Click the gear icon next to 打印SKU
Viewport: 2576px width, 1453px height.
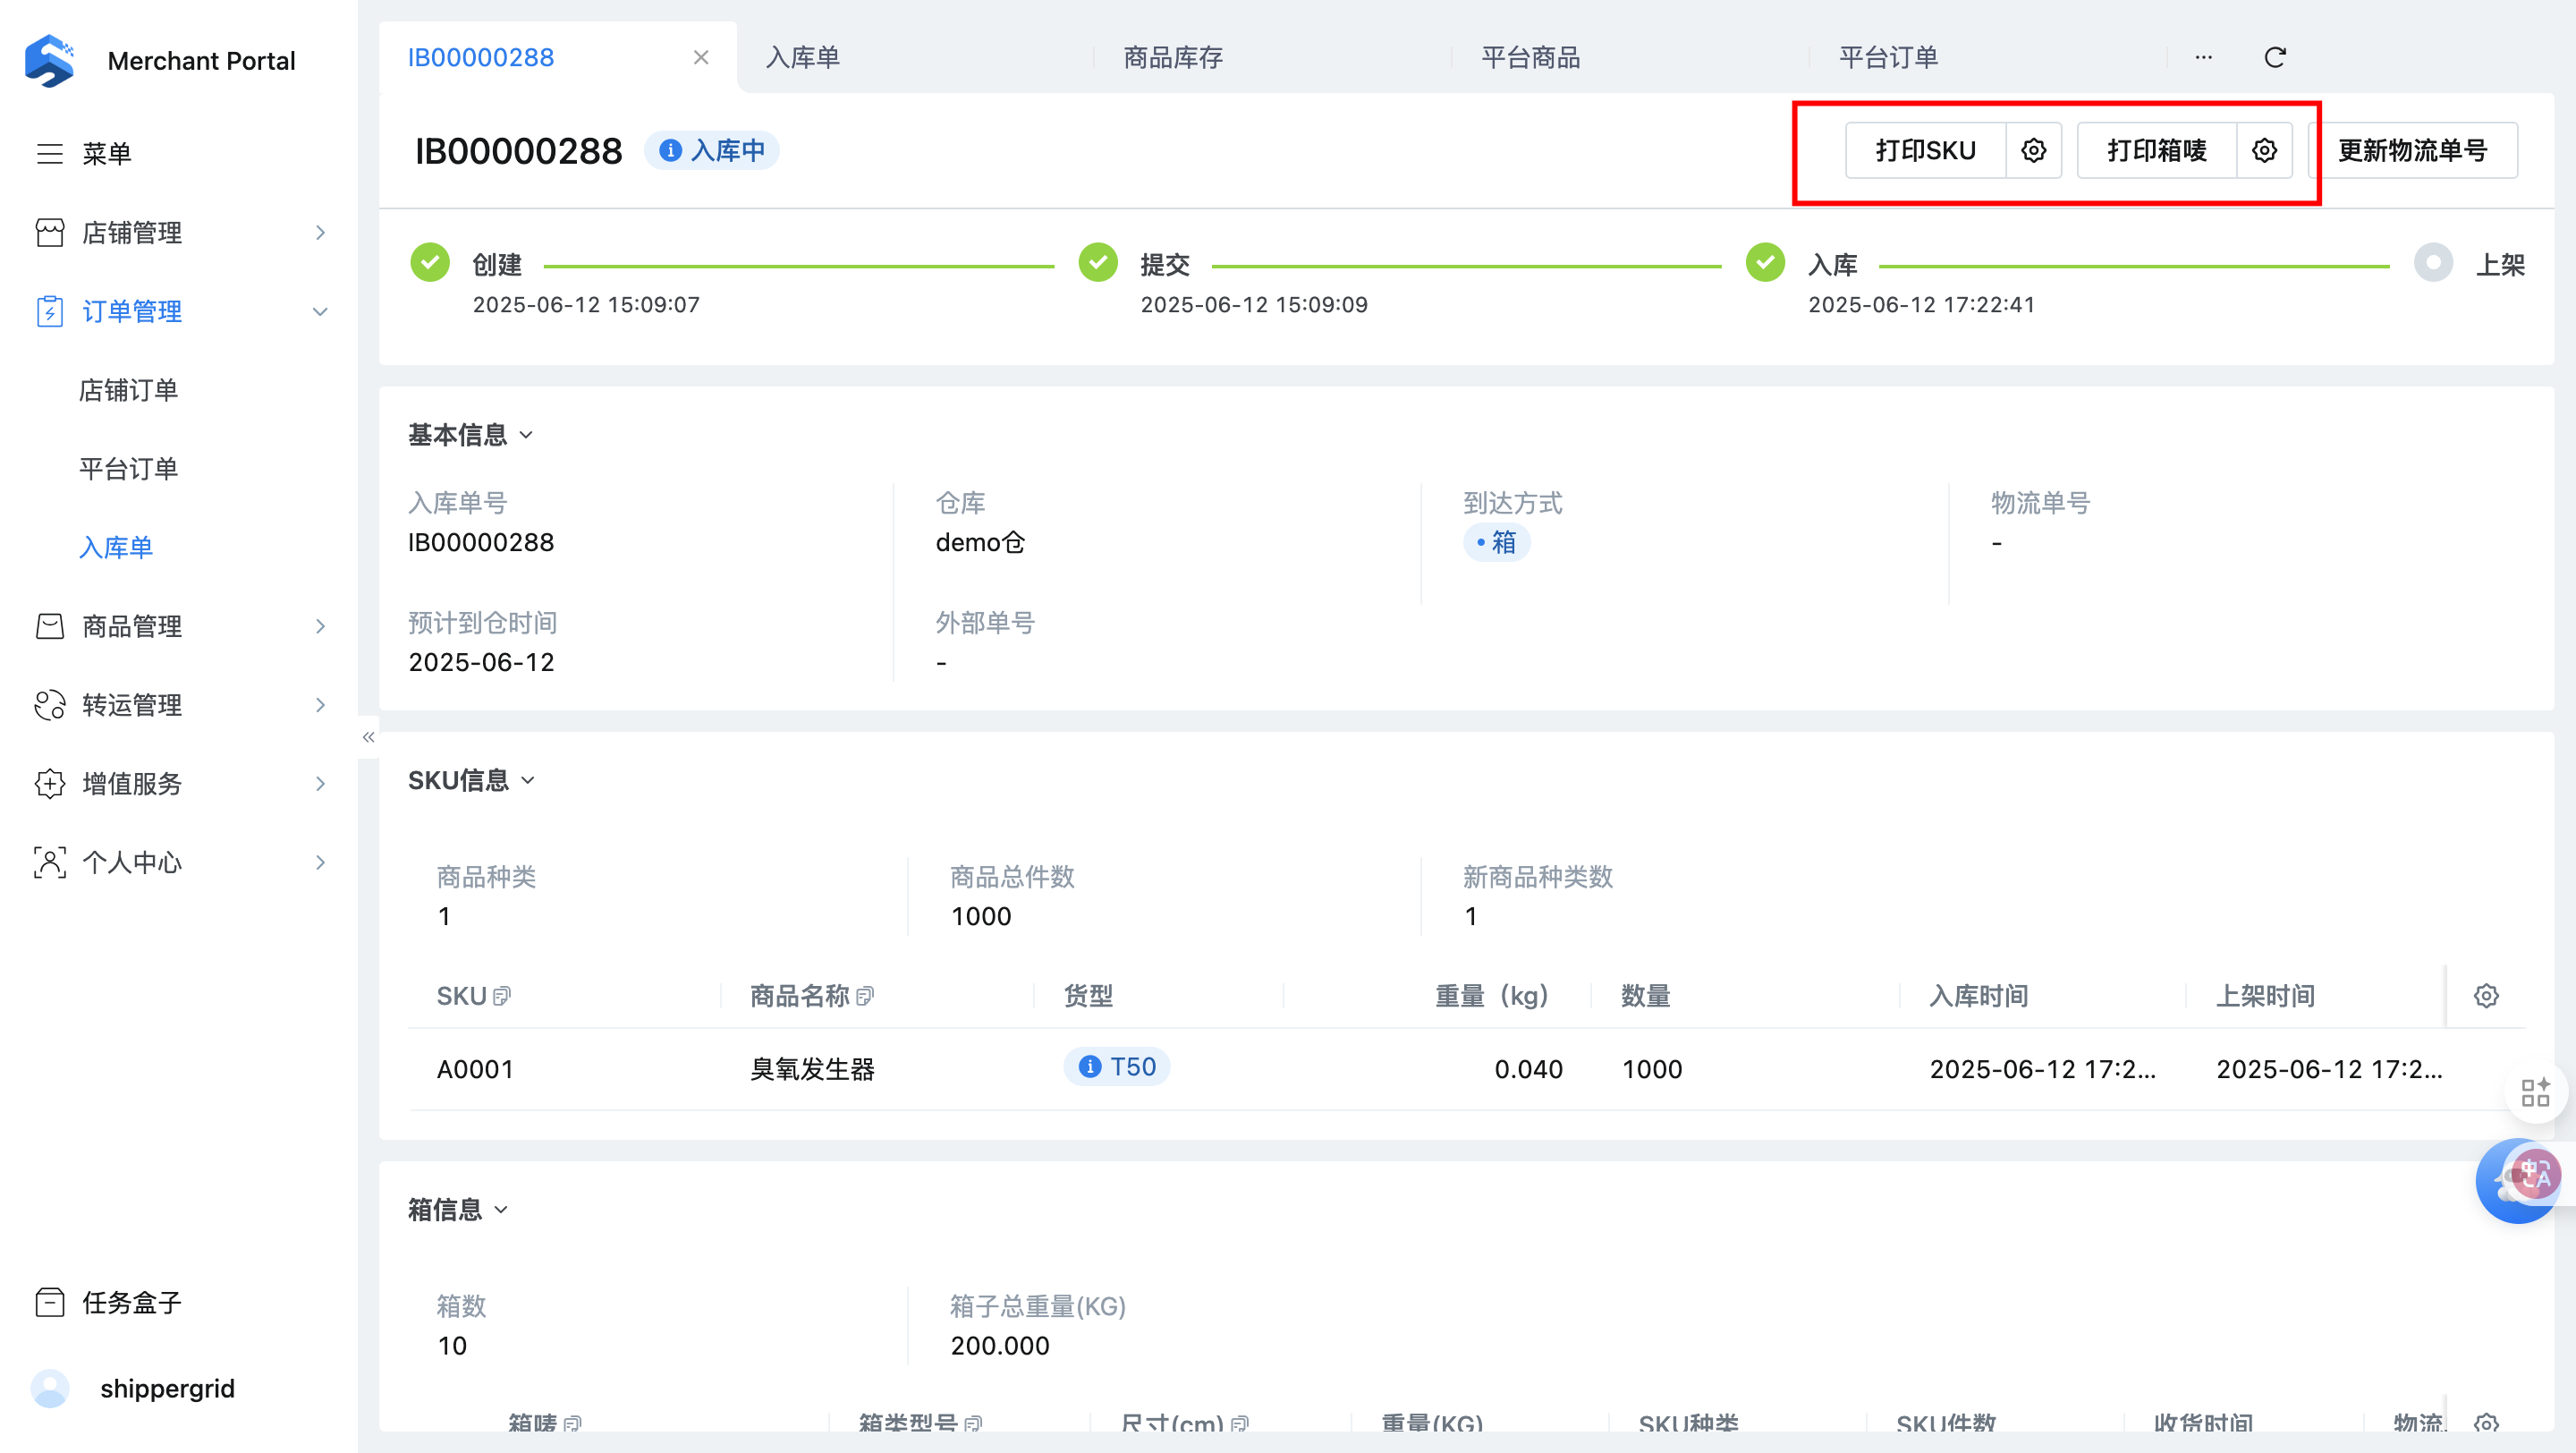[x=2033, y=150]
